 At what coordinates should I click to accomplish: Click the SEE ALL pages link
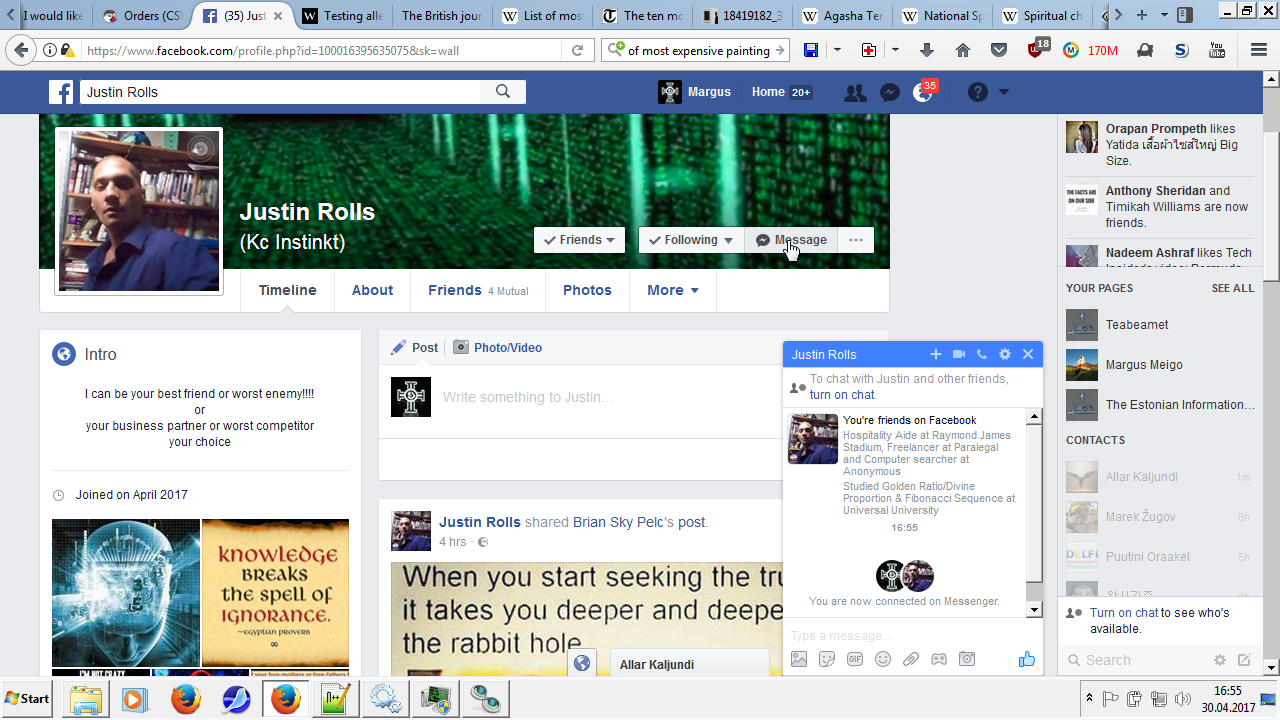pyautogui.click(x=1233, y=288)
